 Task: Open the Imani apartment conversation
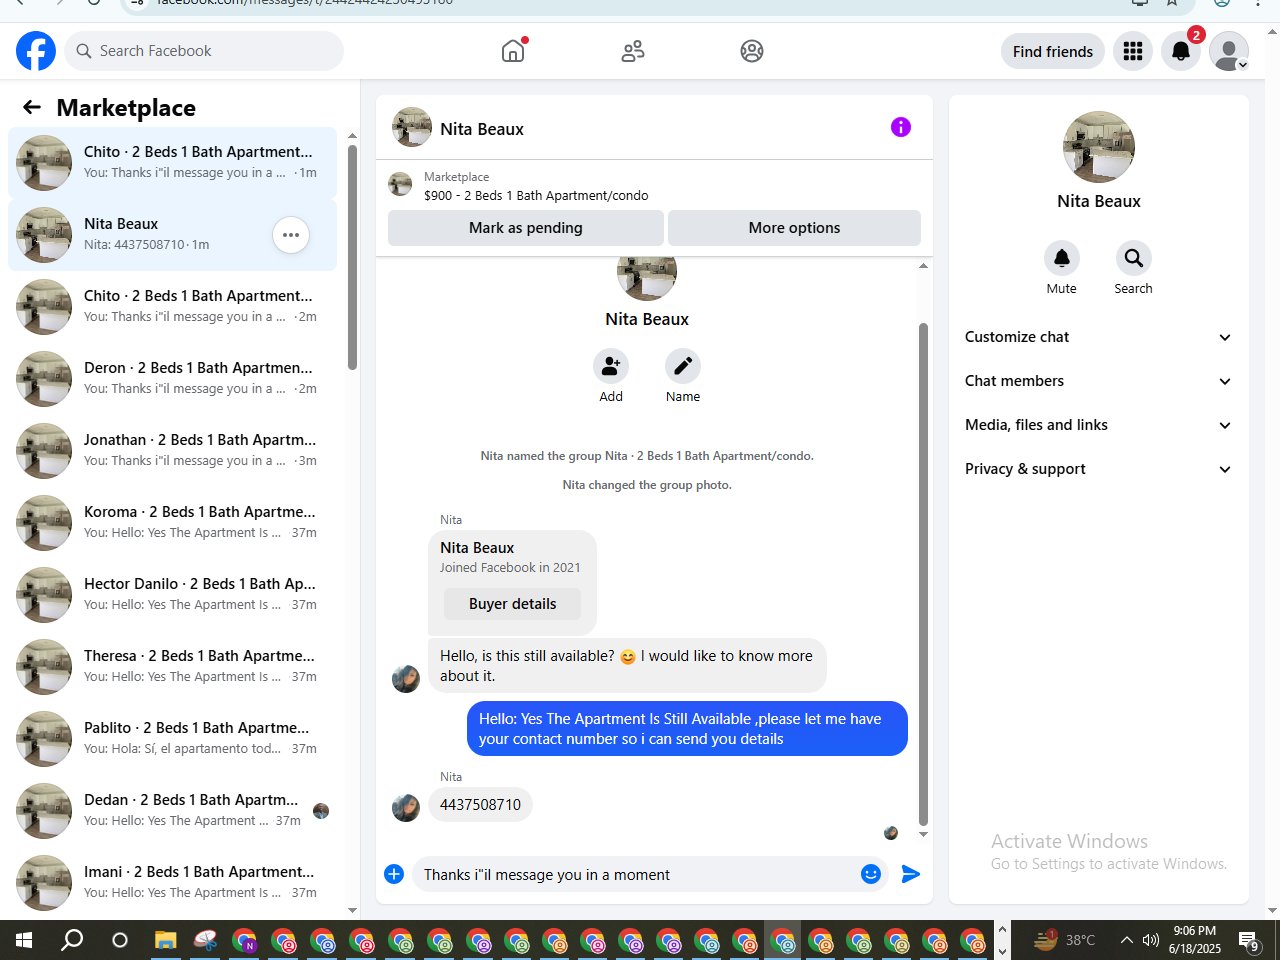click(173, 883)
